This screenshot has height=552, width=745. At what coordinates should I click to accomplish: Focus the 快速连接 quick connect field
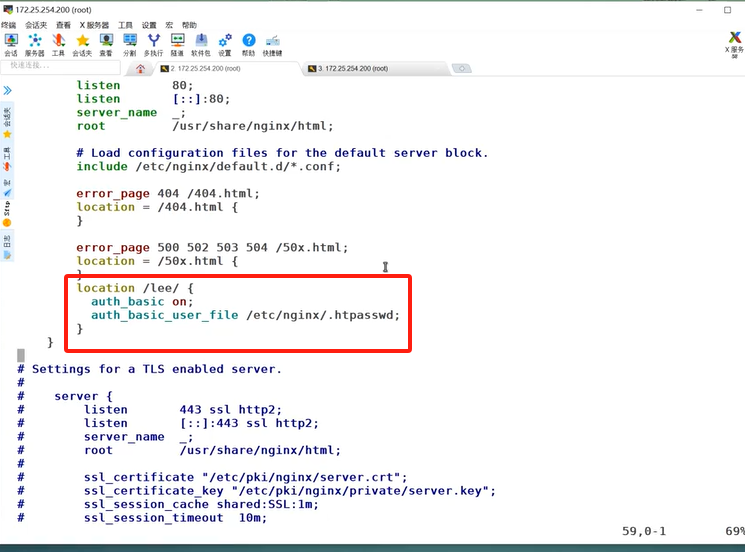[60, 66]
